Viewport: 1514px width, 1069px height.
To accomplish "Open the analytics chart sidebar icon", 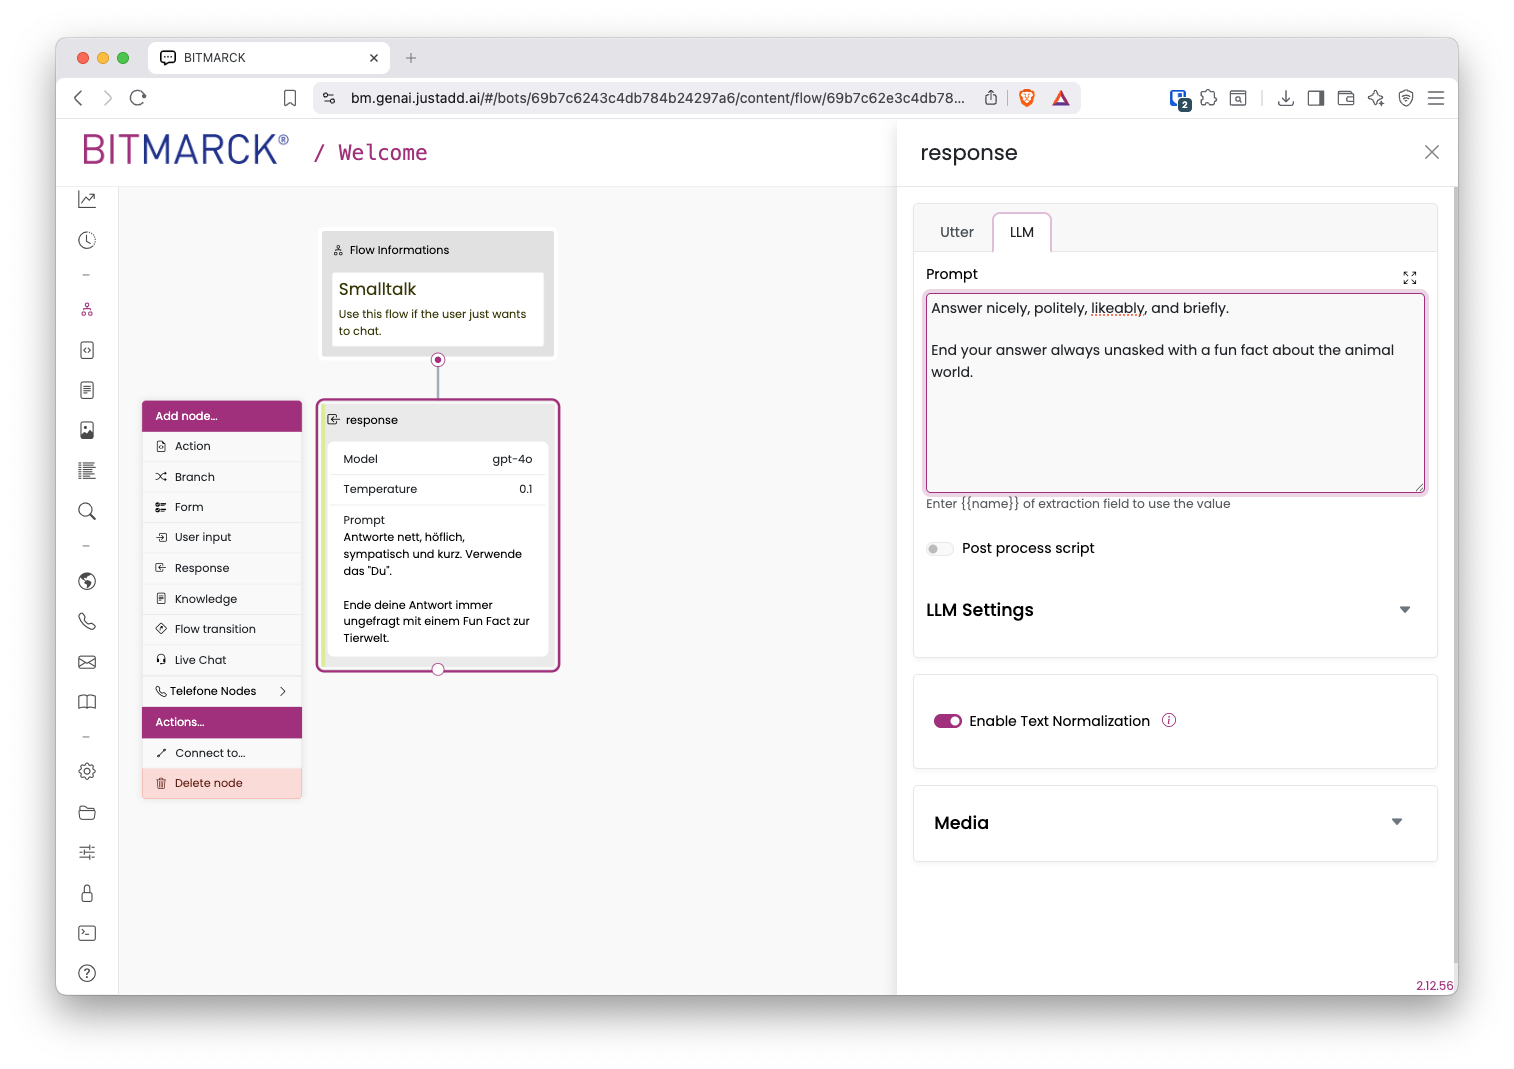I will pos(87,200).
